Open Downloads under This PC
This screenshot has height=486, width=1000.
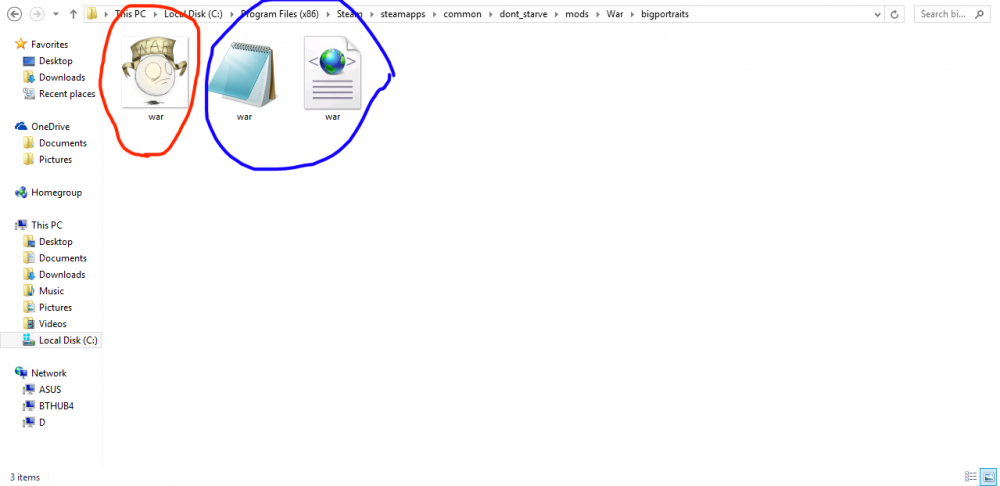point(62,274)
